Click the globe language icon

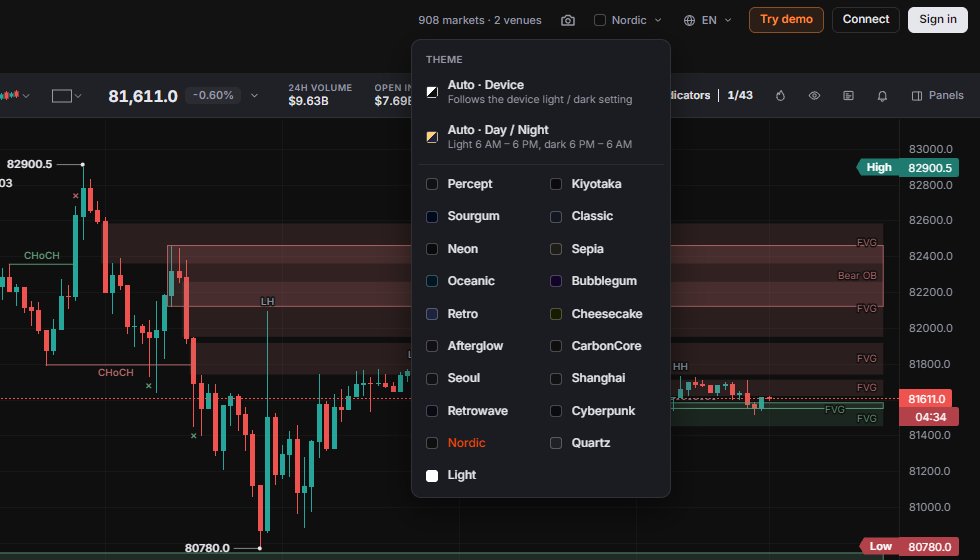tap(689, 21)
